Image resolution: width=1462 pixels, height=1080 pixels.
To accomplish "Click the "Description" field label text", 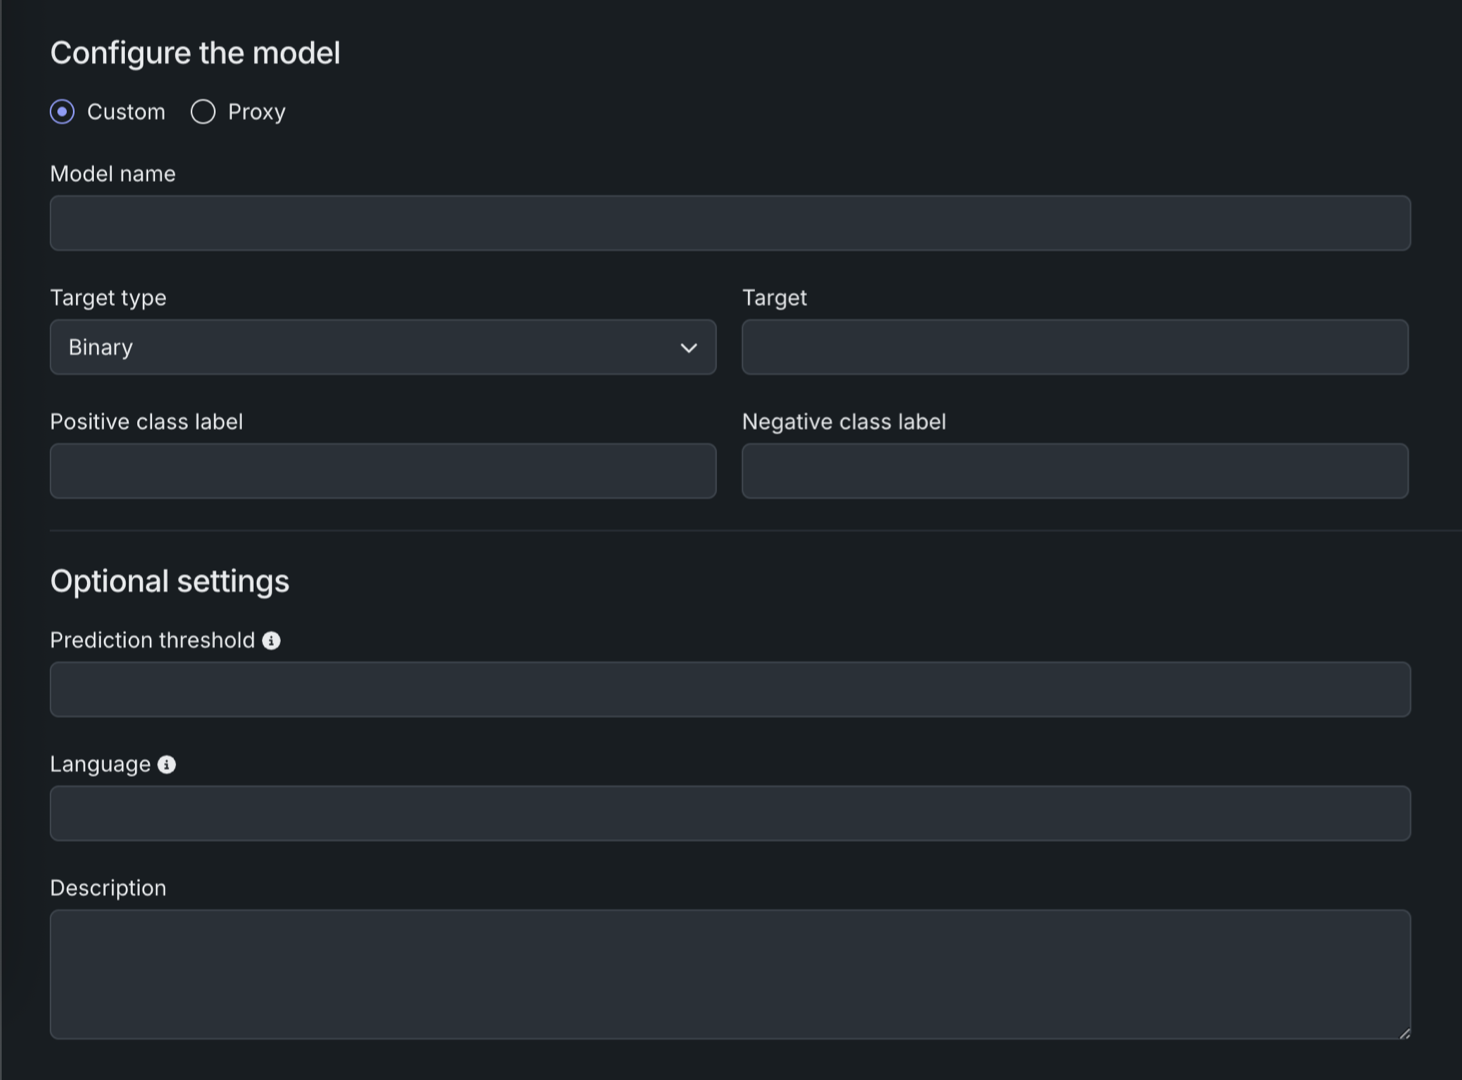I will (x=108, y=888).
